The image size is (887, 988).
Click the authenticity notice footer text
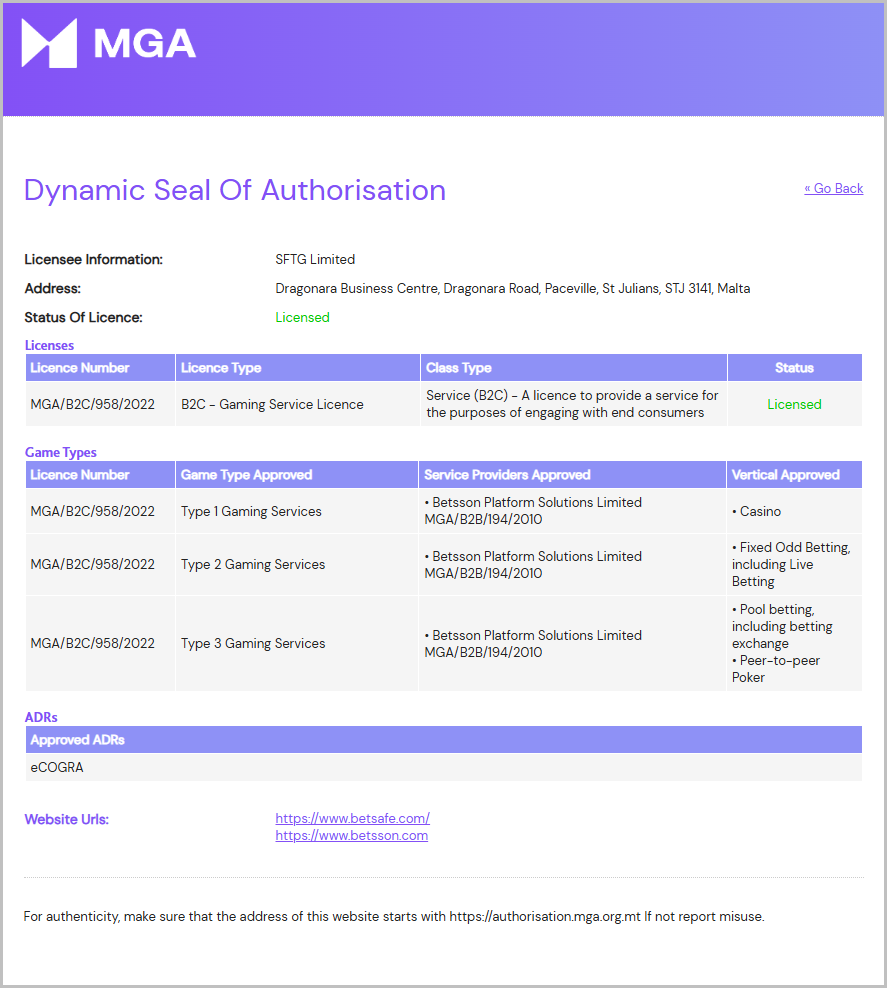[x=394, y=917]
